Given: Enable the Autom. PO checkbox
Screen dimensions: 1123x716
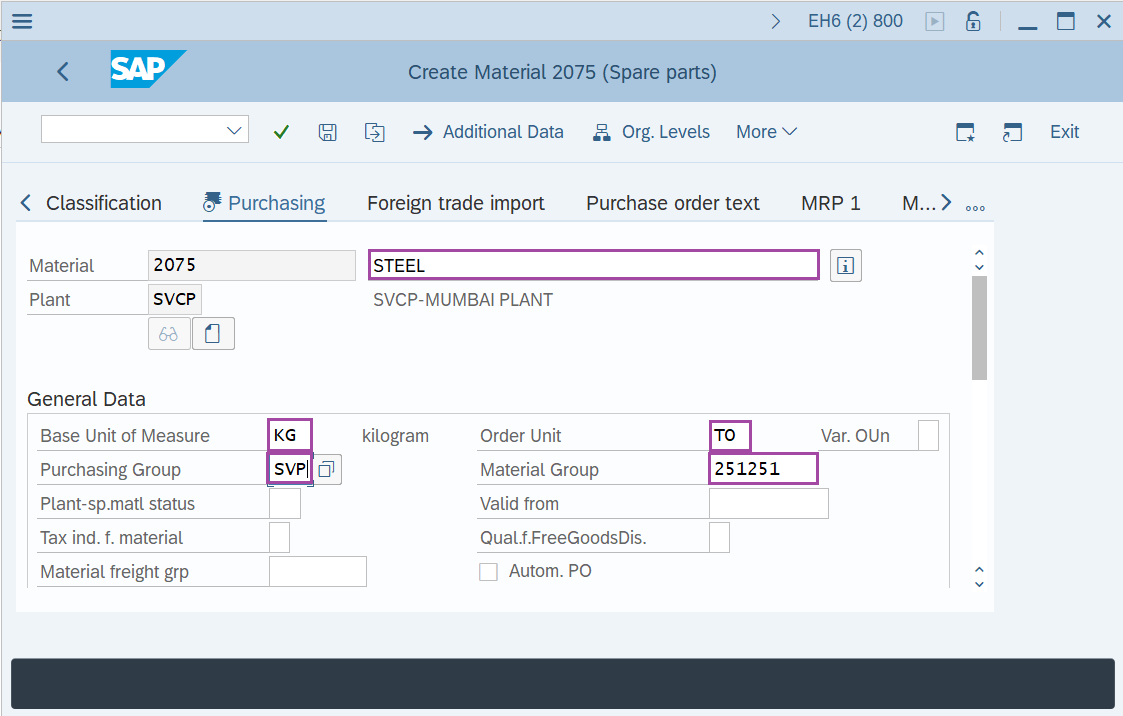Looking at the screenshot, I should (488, 572).
